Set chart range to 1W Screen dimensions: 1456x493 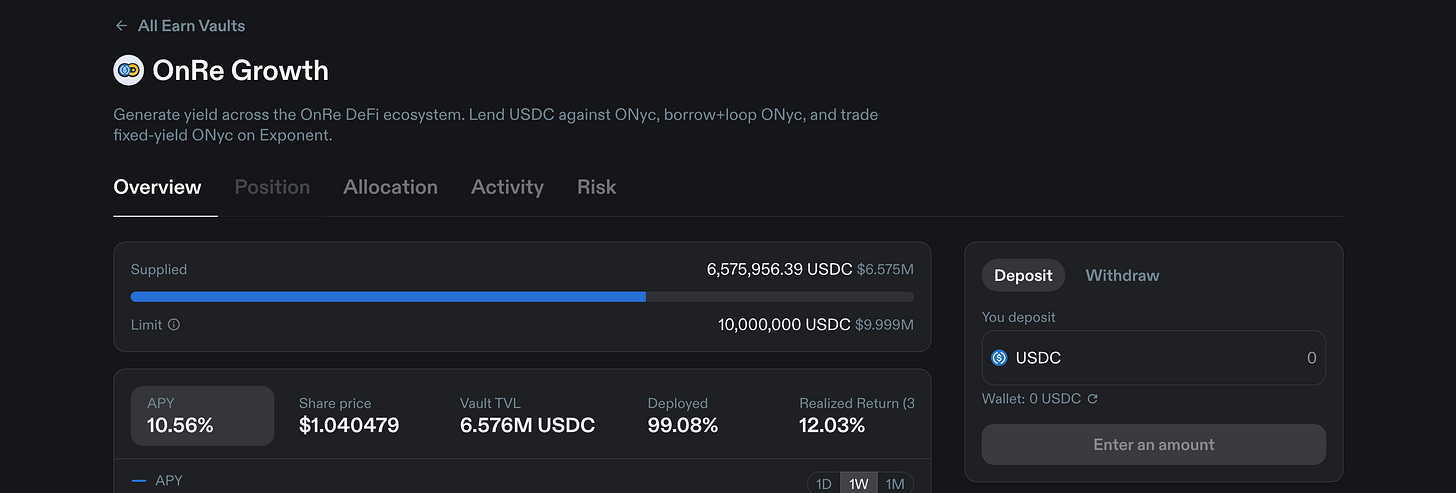(x=859, y=484)
